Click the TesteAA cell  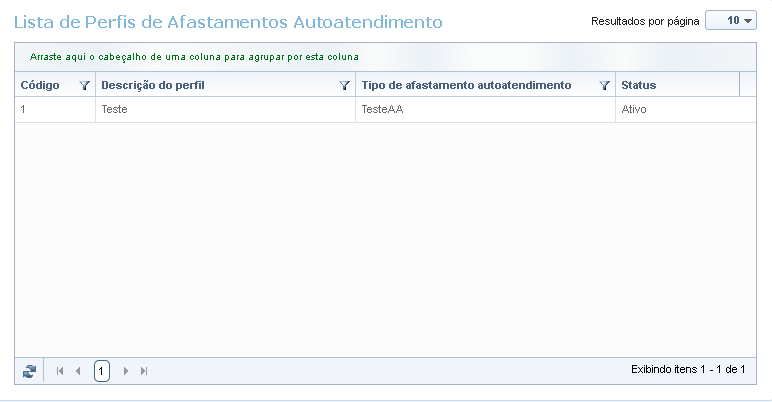click(484, 110)
